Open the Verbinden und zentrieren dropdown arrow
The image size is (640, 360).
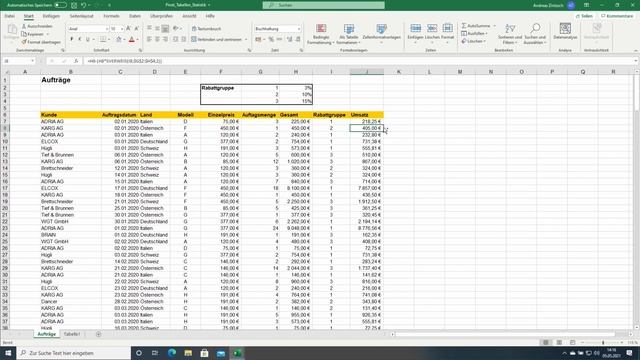[x=246, y=39]
